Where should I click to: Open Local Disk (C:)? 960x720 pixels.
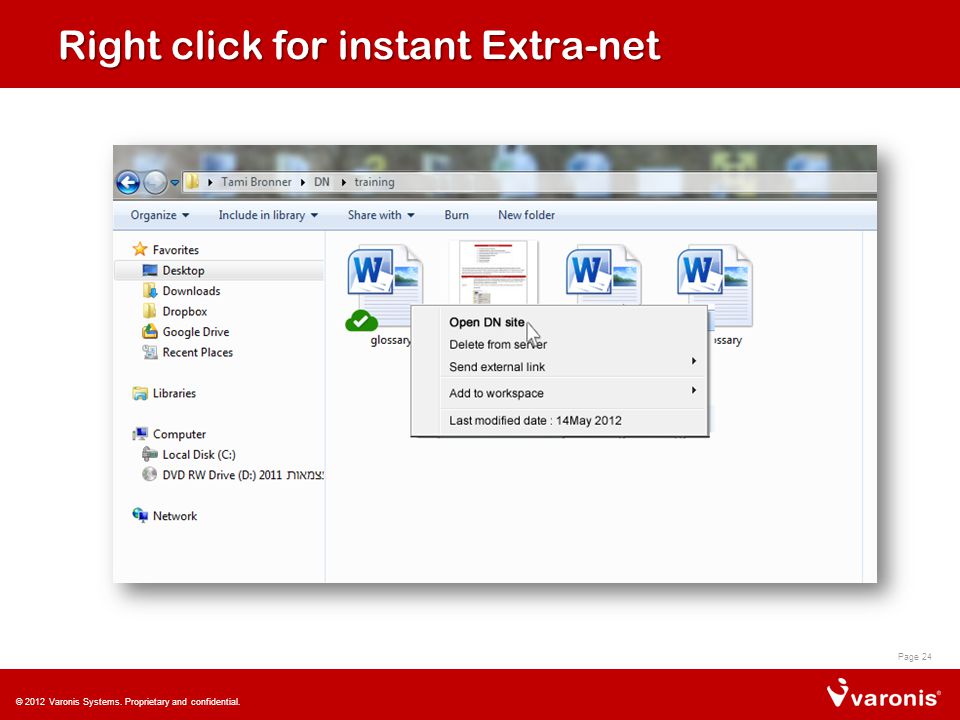coord(199,455)
